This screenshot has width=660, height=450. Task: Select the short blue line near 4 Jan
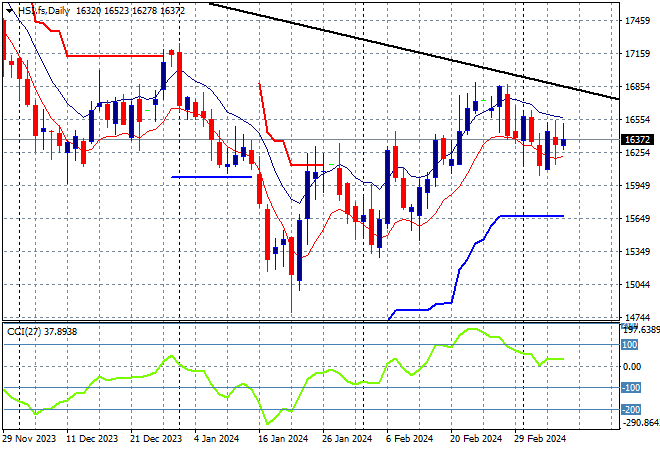[211, 177]
